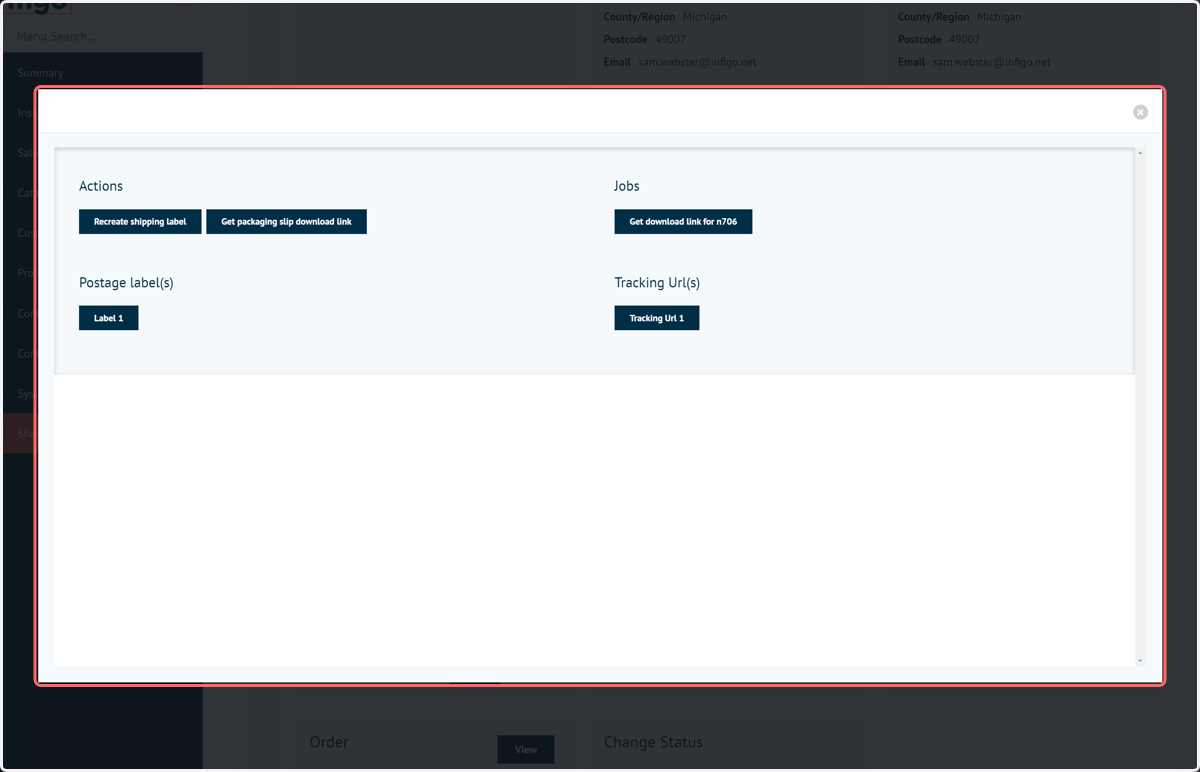Click the Postage label(s) heading
This screenshot has width=1200, height=772.
coord(126,283)
